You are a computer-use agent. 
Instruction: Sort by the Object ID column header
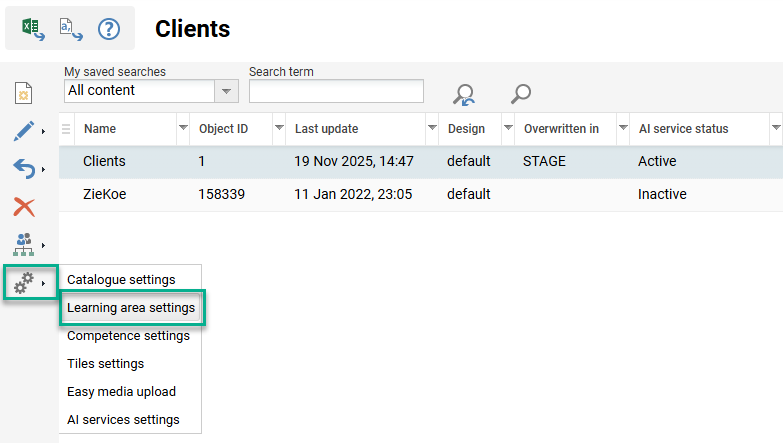click(x=223, y=129)
